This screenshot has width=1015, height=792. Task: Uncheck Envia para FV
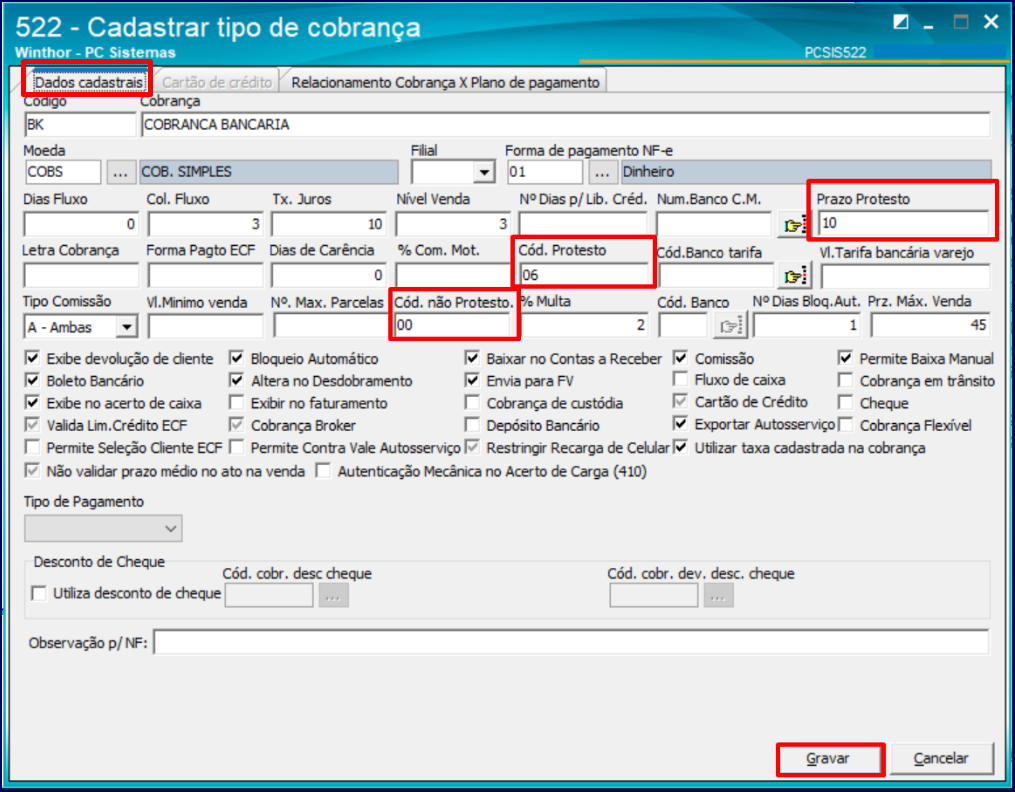point(473,380)
